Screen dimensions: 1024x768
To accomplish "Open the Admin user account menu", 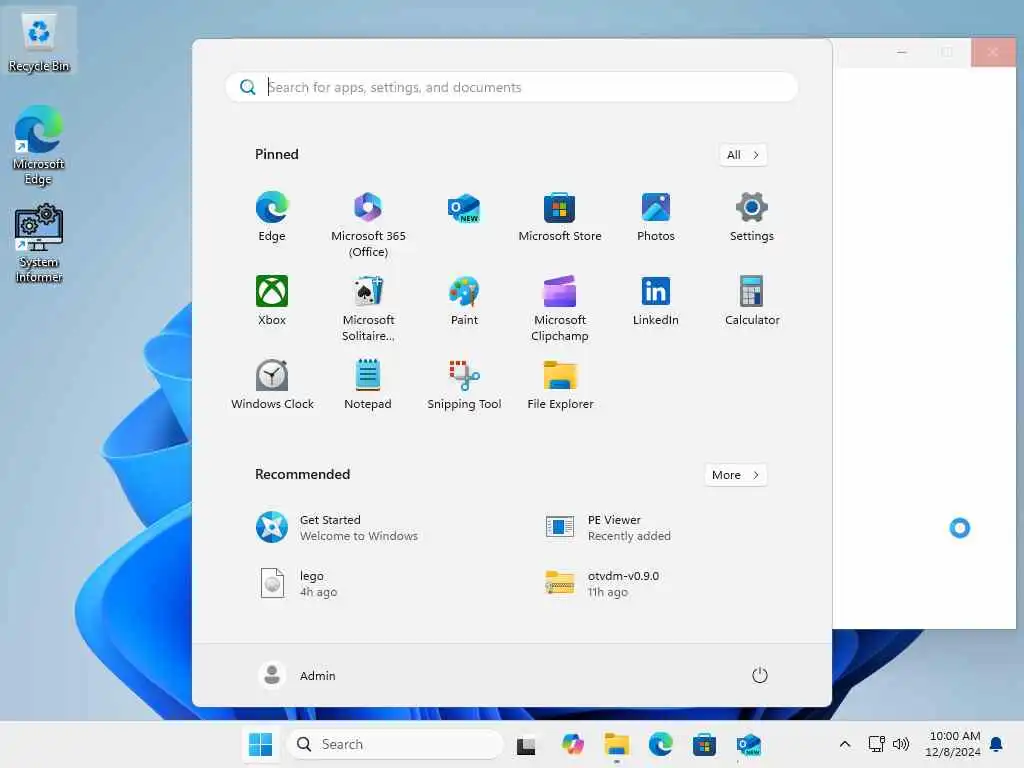I will pos(297,675).
